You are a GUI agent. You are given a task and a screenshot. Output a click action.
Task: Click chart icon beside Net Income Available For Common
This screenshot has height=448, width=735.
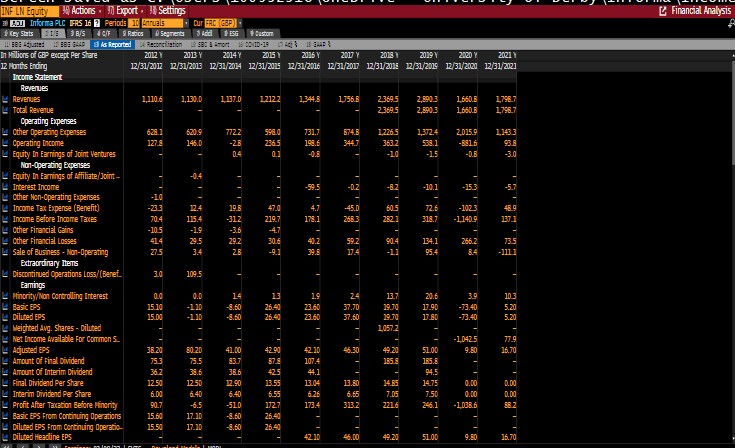5,339
